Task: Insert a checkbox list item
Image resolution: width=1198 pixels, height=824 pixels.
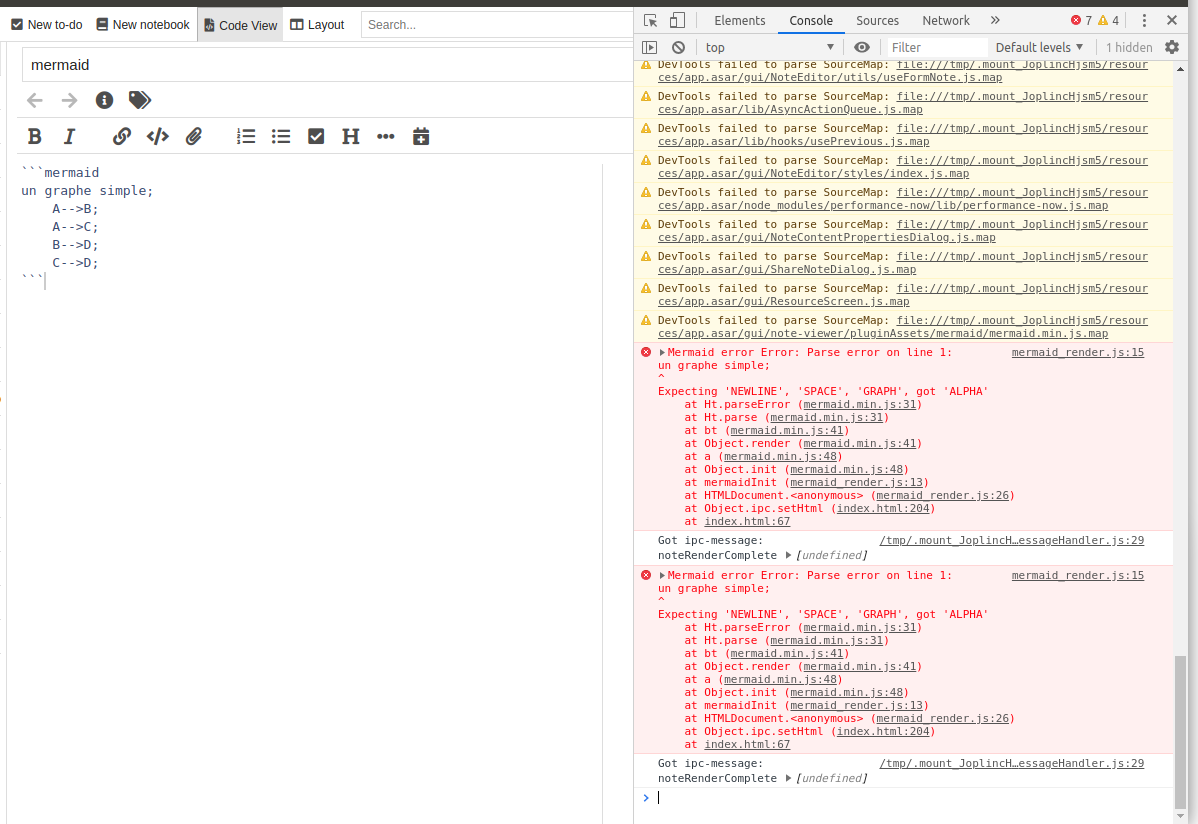Action: [316, 137]
